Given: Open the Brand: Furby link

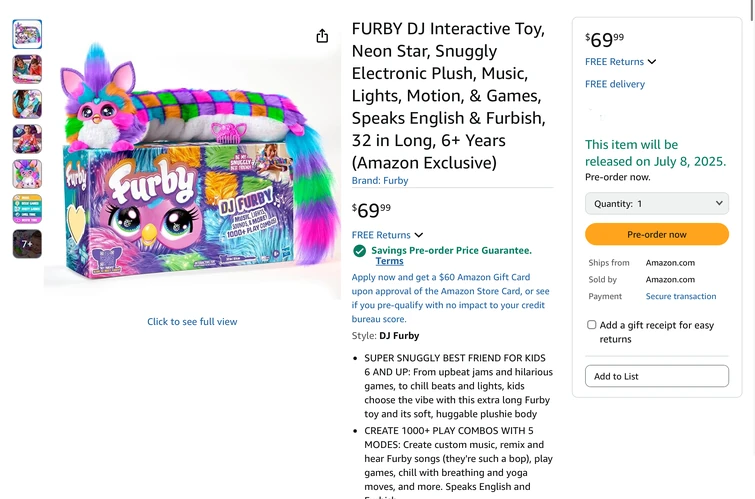Looking at the screenshot, I should pyautogui.click(x=380, y=181).
